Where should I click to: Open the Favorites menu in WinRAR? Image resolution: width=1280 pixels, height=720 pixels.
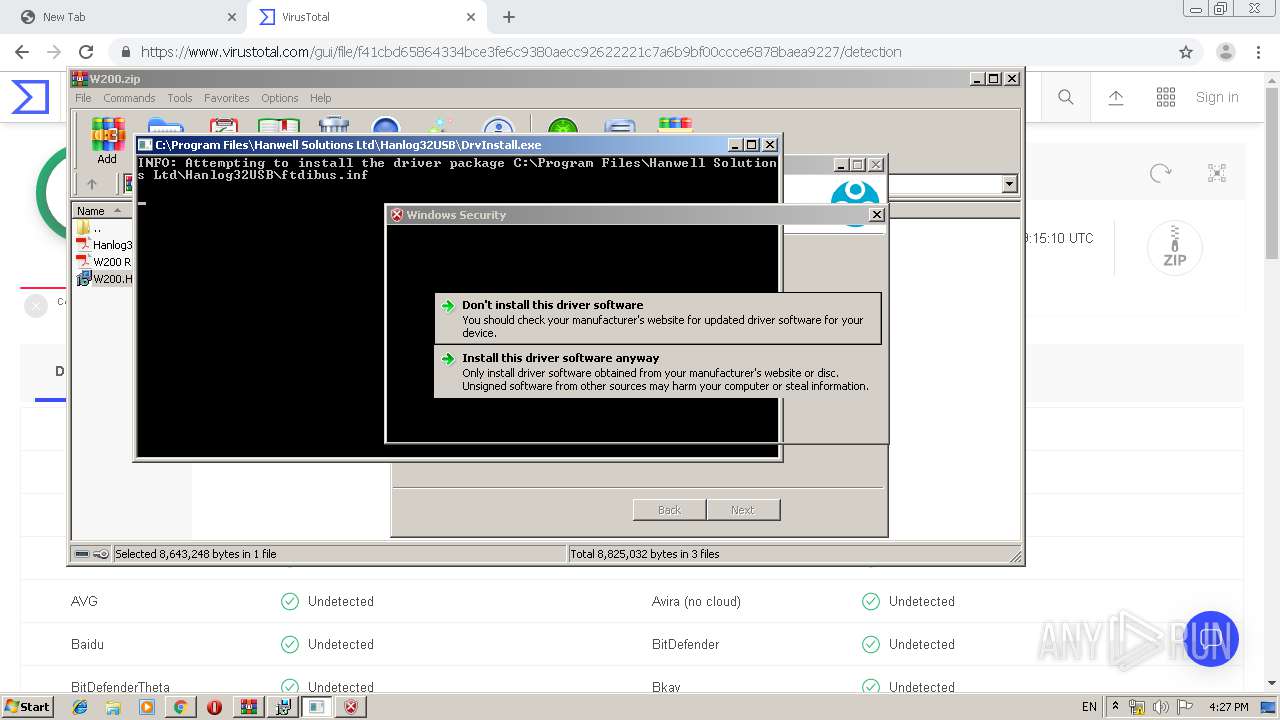pos(227,98)
